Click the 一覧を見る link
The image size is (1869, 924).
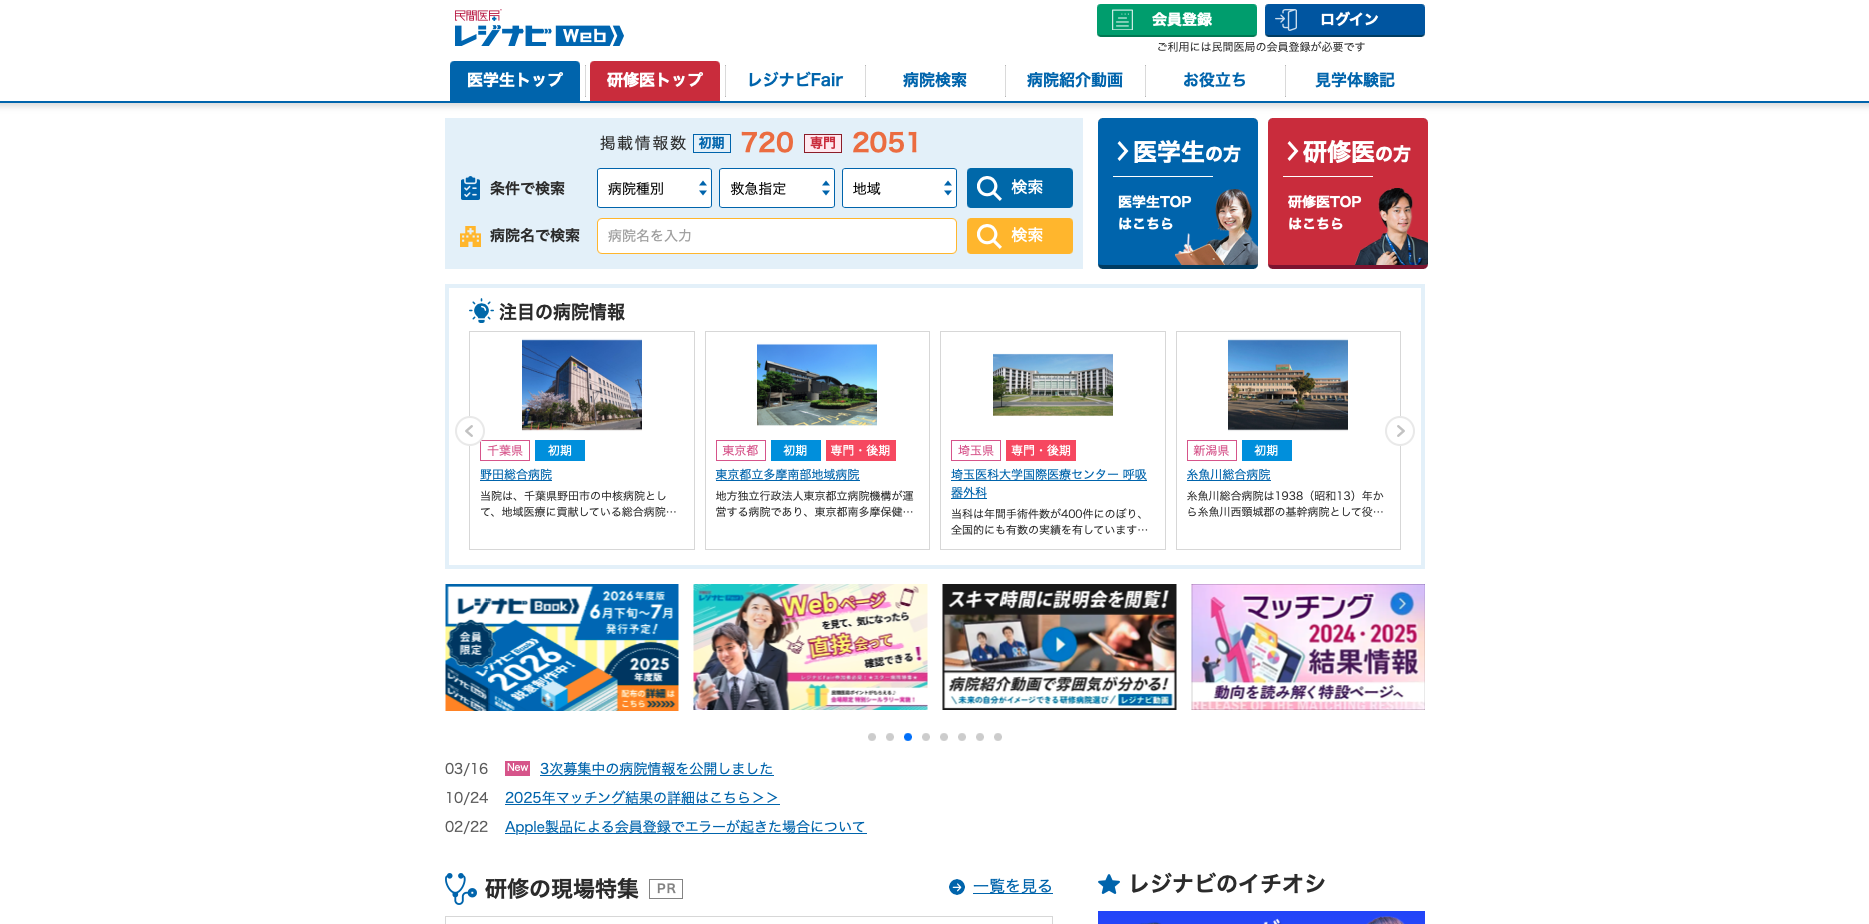1012,886
